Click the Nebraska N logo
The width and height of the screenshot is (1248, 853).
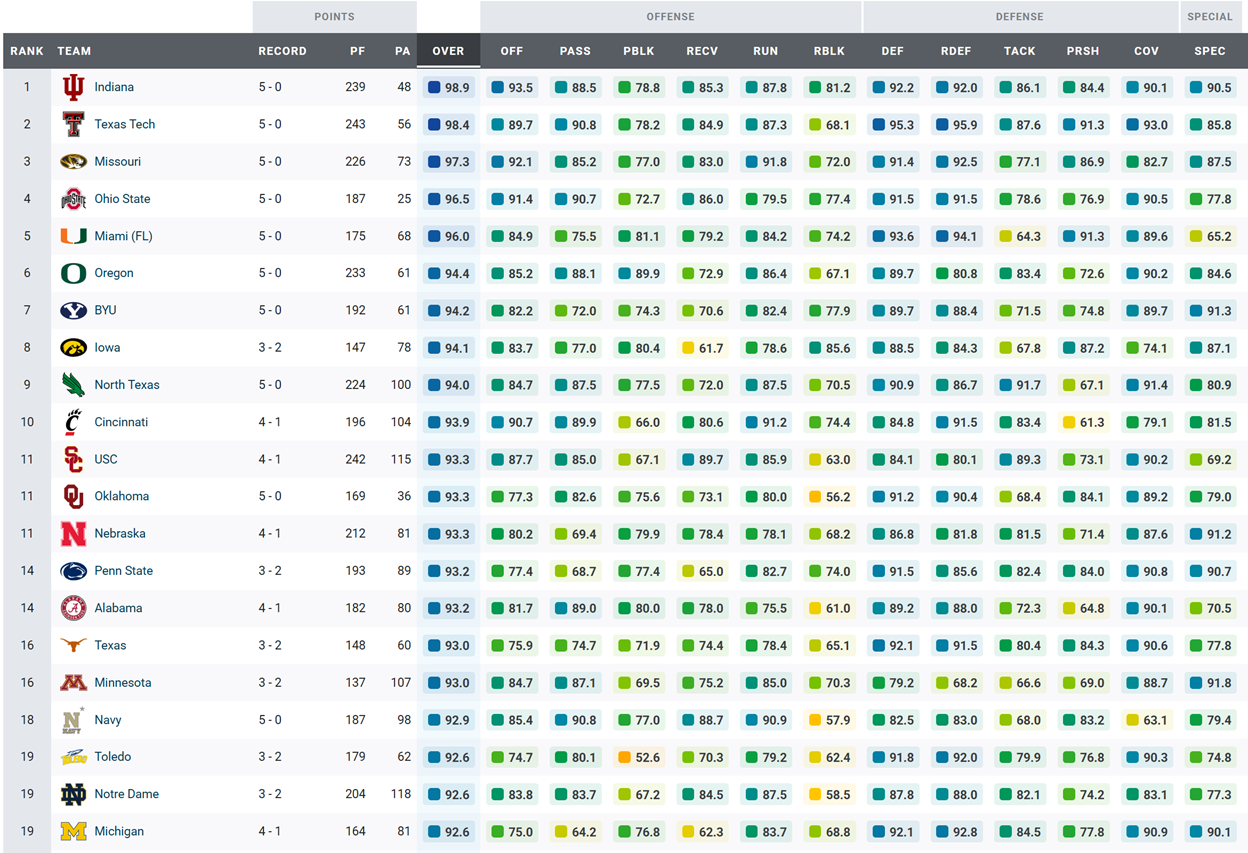(x=73, y=534)
